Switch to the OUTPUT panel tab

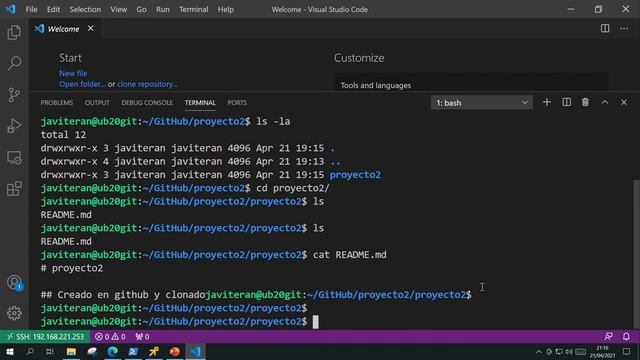(x=97, y=103)
